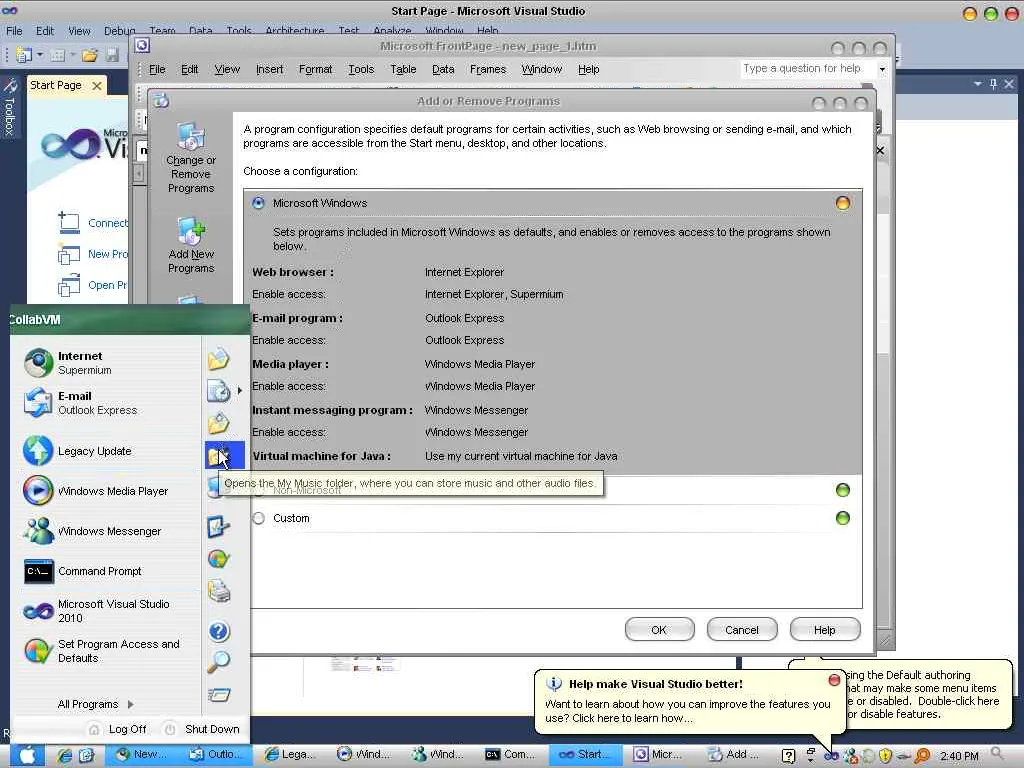Switch to Start Page tab in Visual Studio
The height and width of the screenshot is (768, 1024).
56,85
